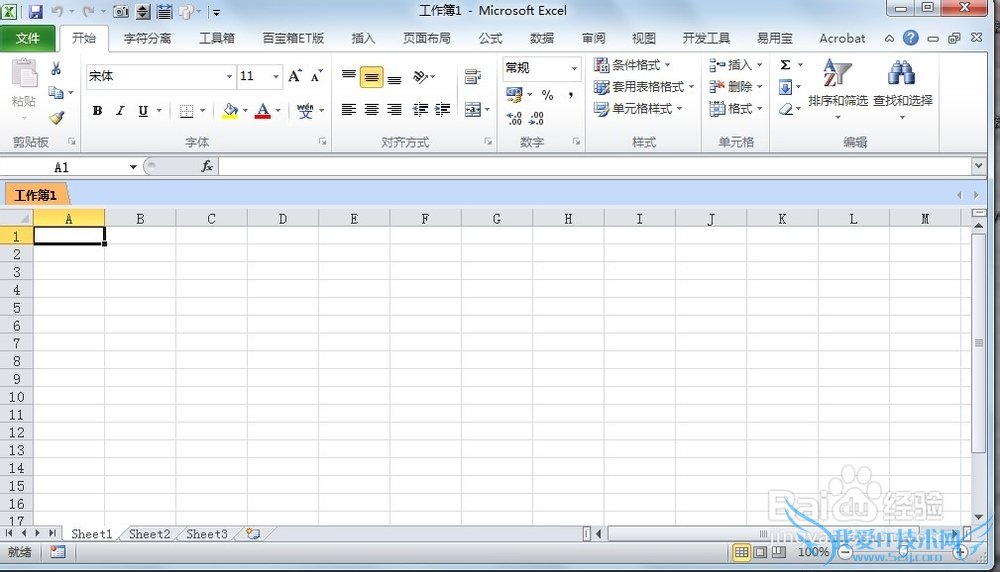Click the orientation text angle icon

pos(421,77)
